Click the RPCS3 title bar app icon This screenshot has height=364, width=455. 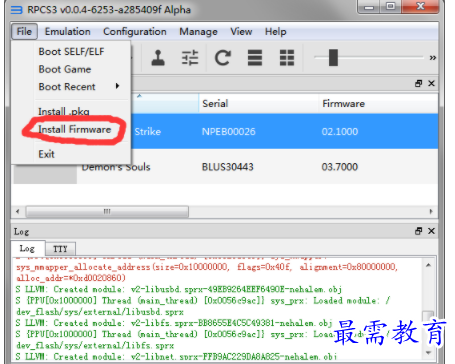coord(16,10)
